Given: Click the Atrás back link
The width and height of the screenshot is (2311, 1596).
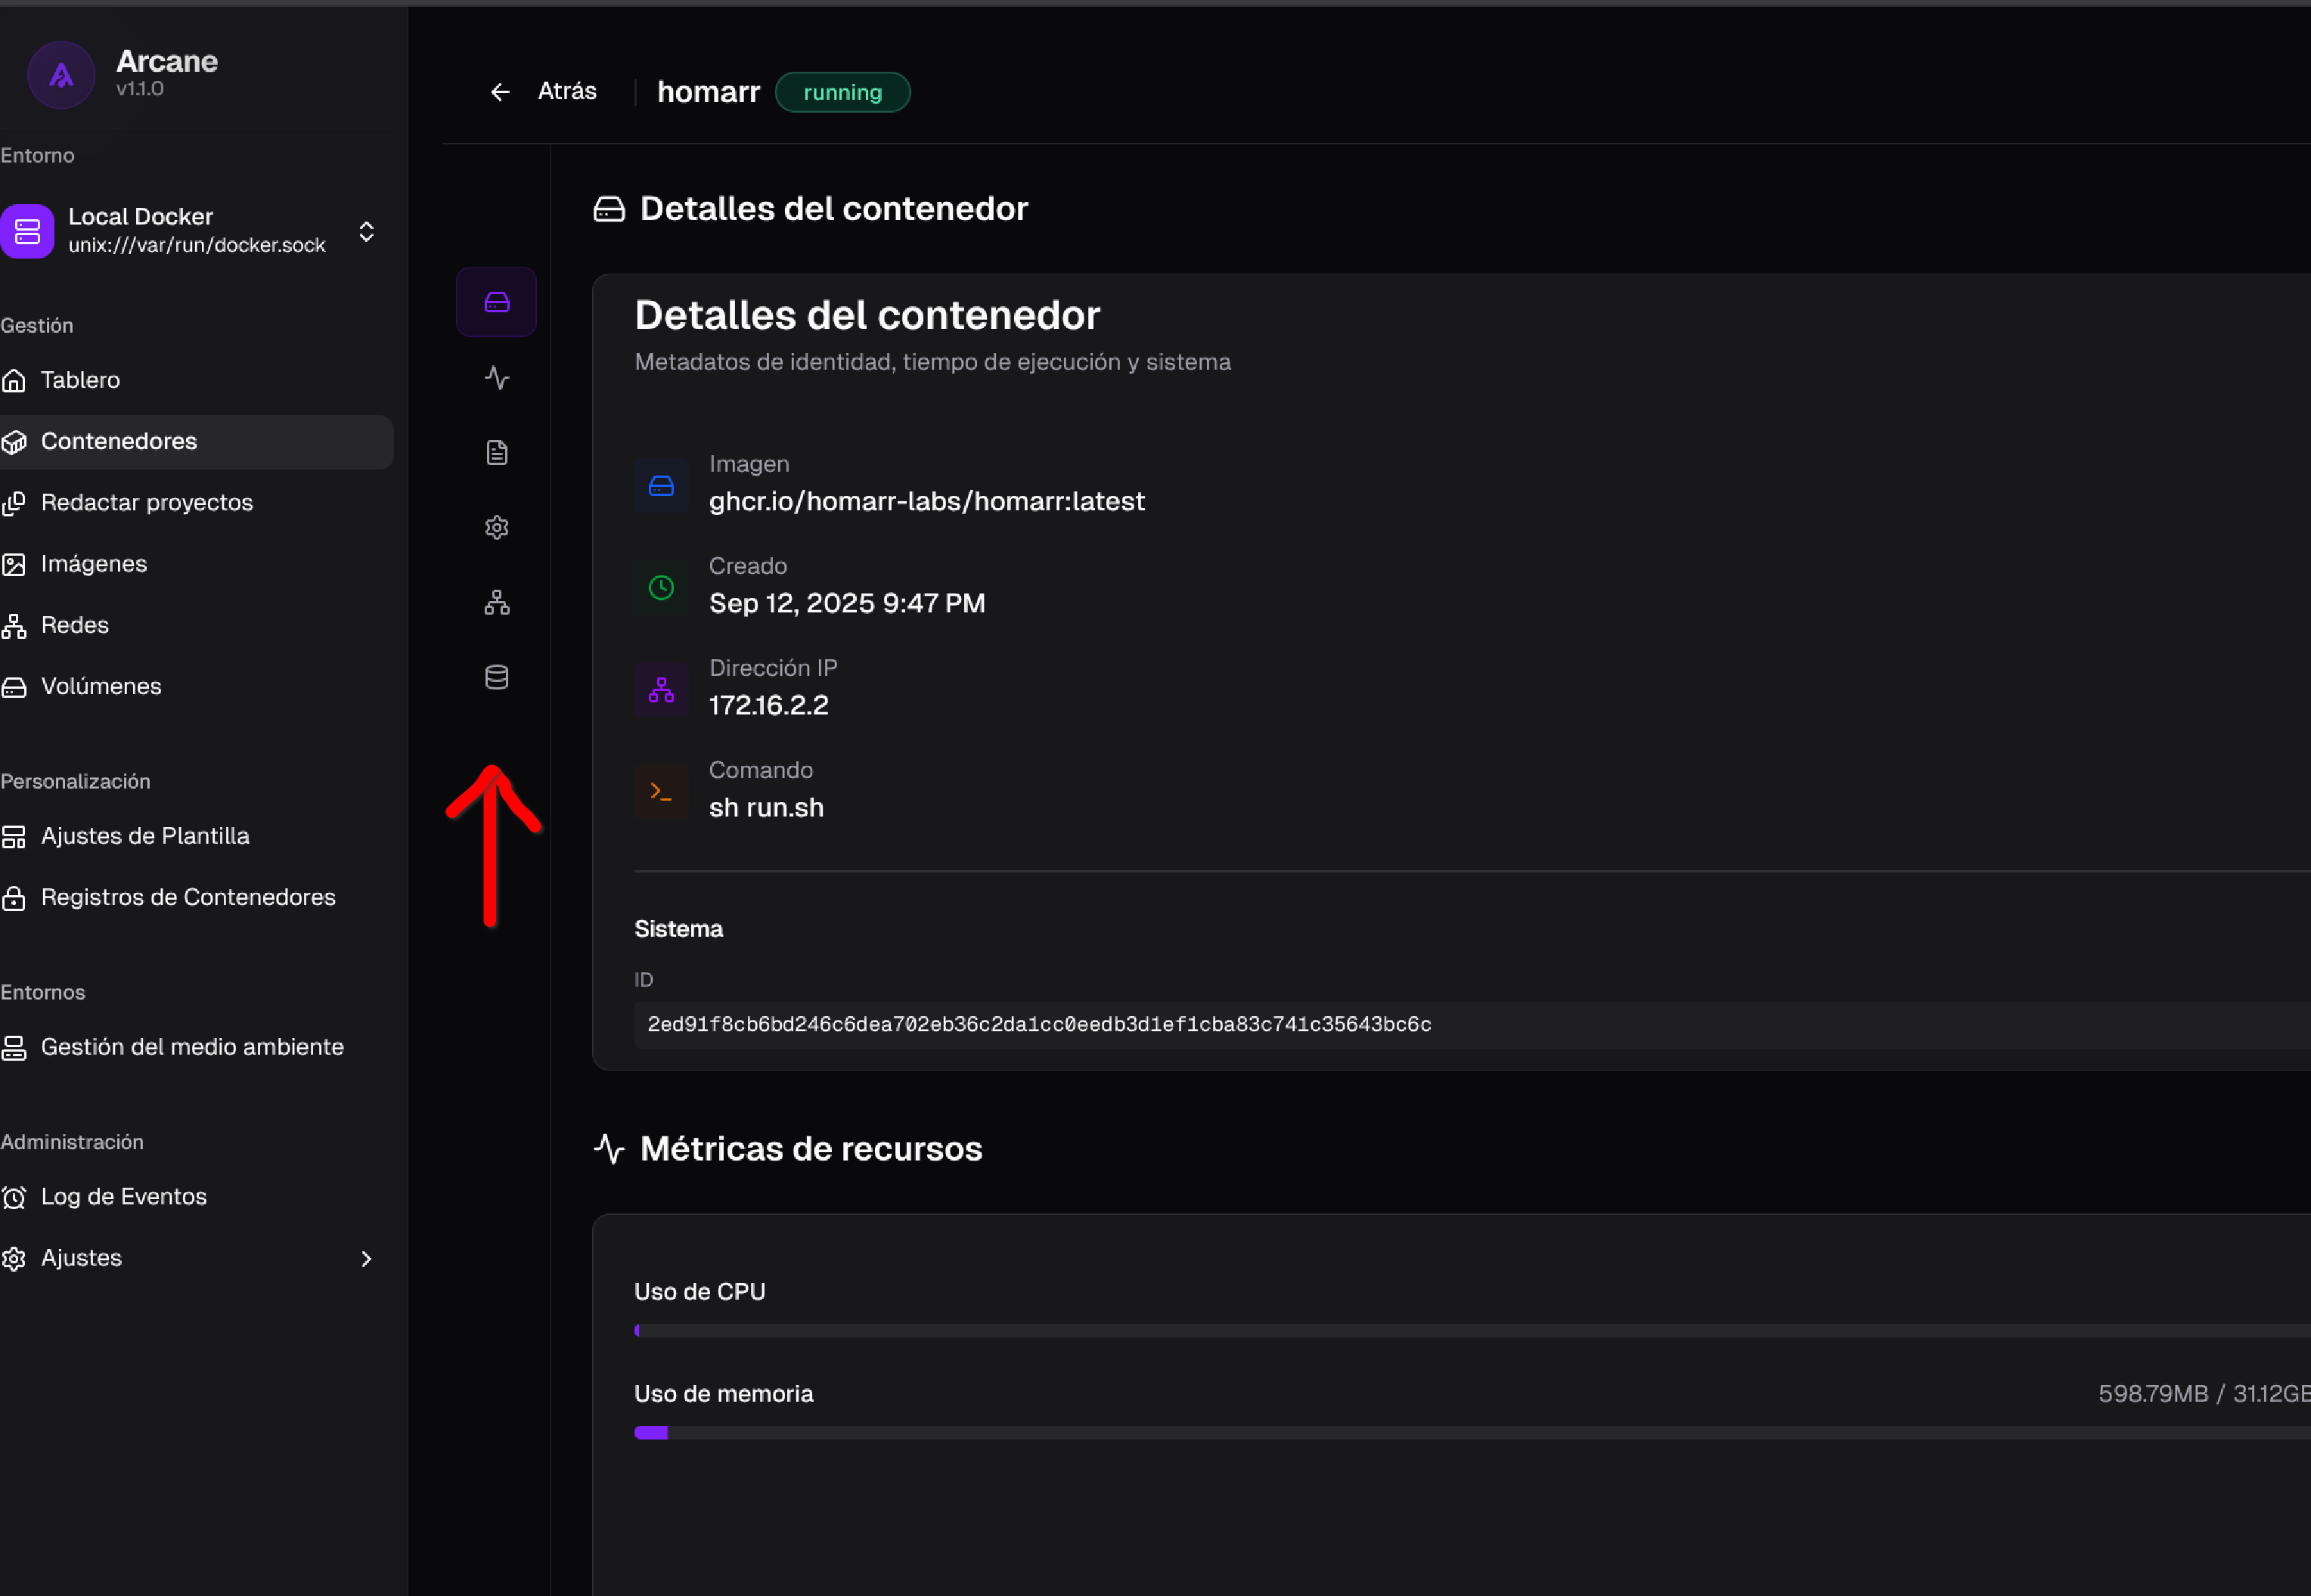Looking at the screenshot, I should click(x=566, y=91).
